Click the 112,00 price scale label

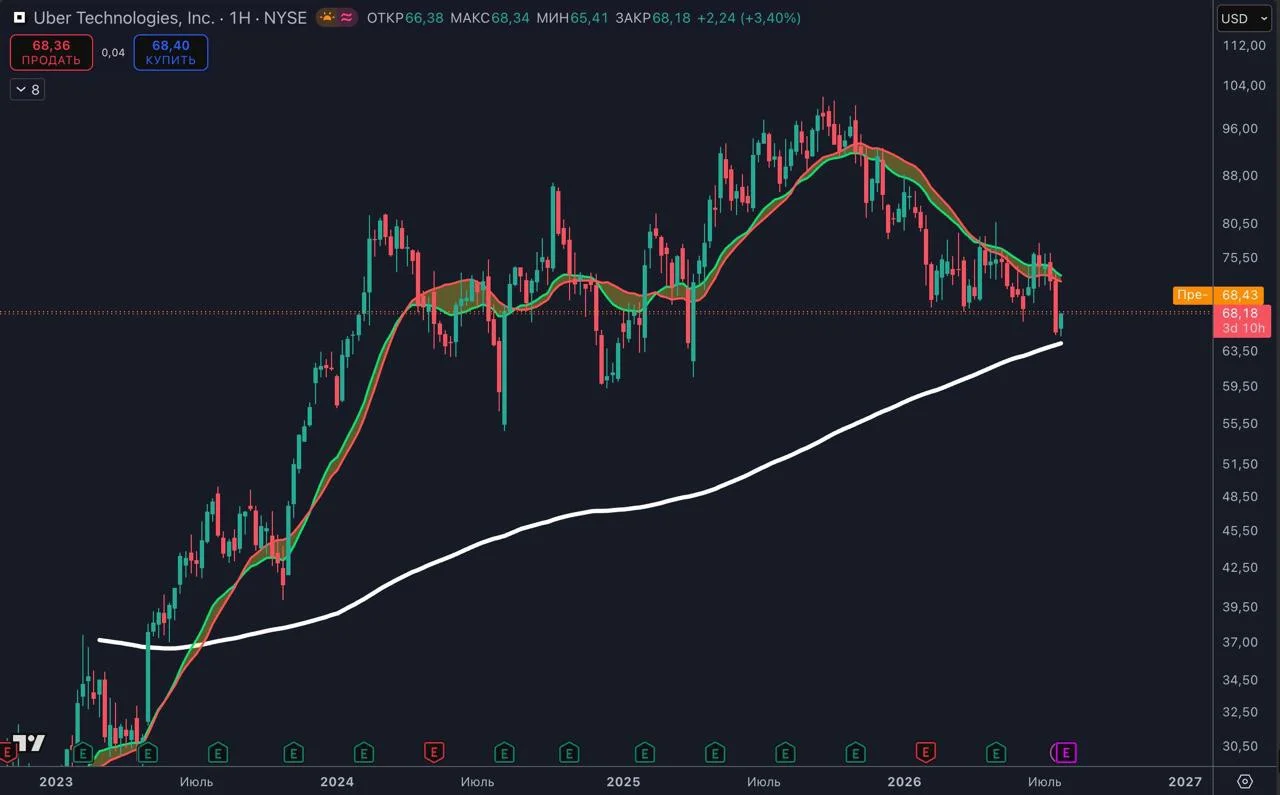[1244, 45]
